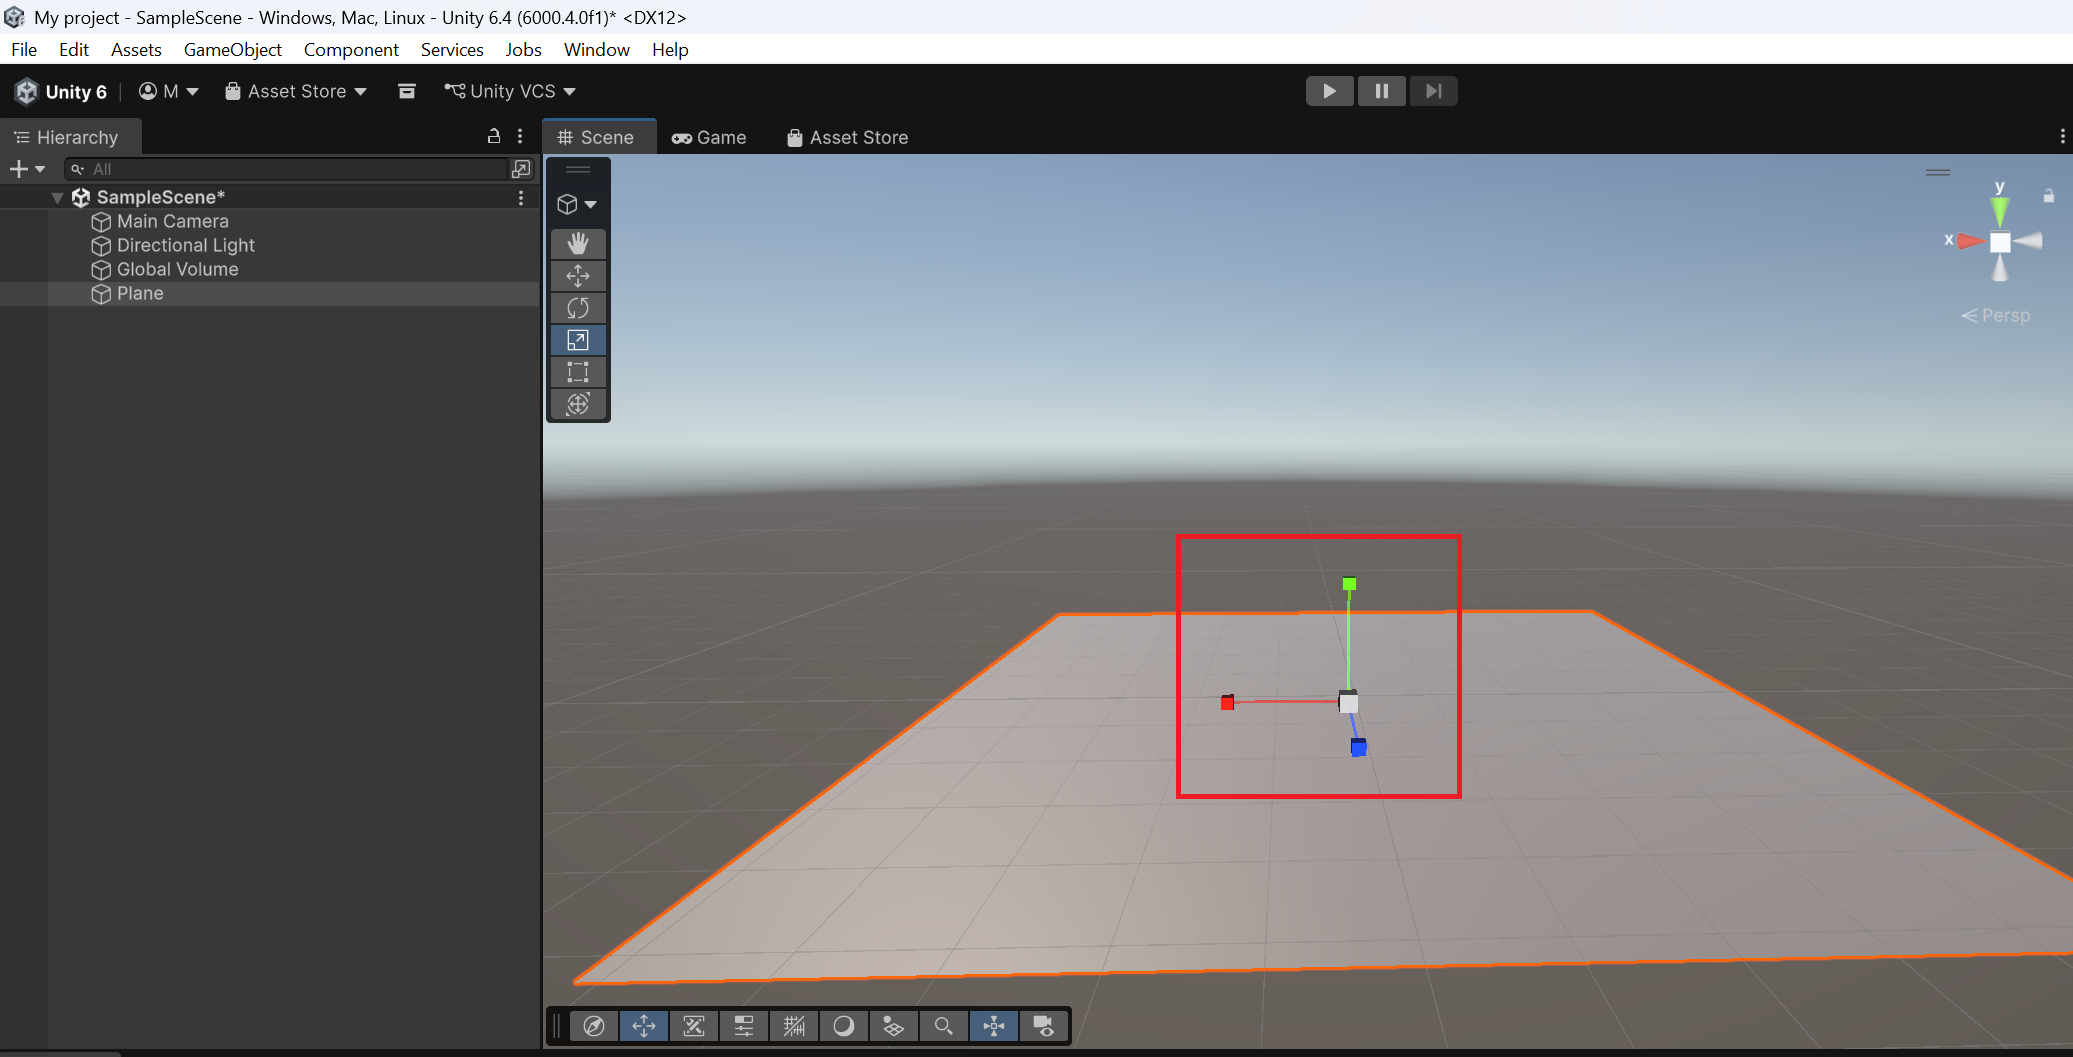The image size is (2073, 1057).
Task: Toggle the scene view gizmo lock
Action: click(x=2048, y=196)
